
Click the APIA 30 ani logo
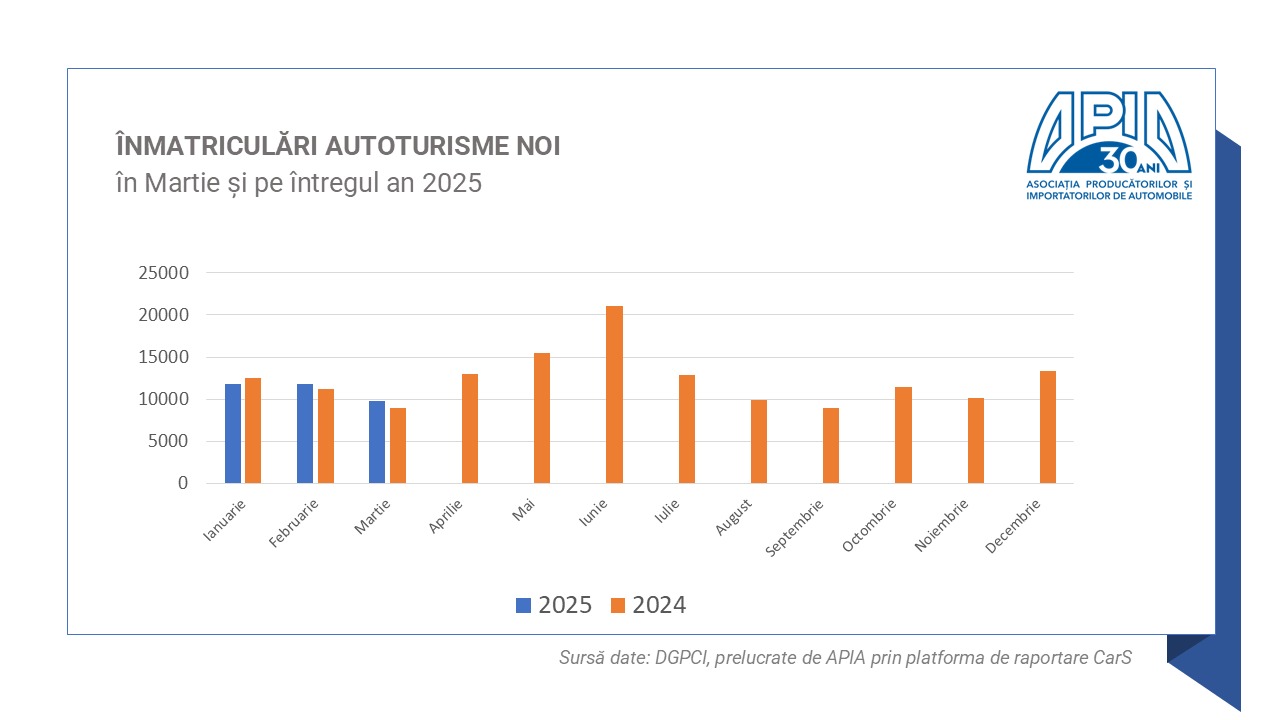pos(1108,146)
